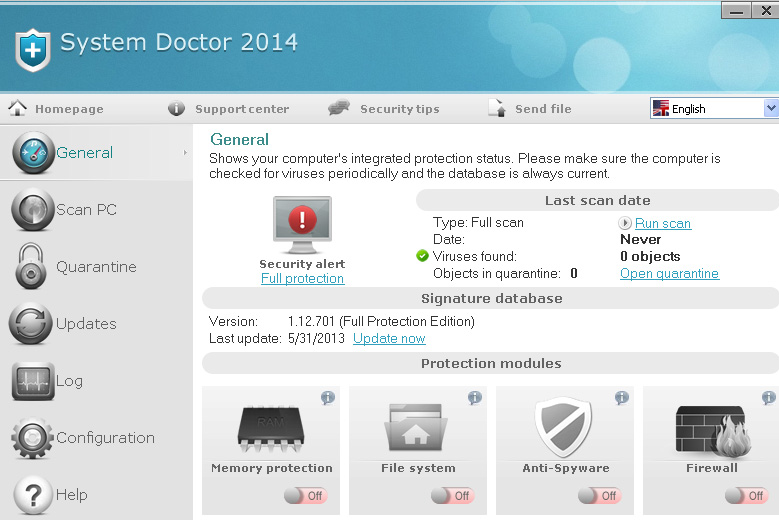This screenshot has height=520, width=779.
Task: Enable the Memory protection toggle
Action: coord(306,495)
